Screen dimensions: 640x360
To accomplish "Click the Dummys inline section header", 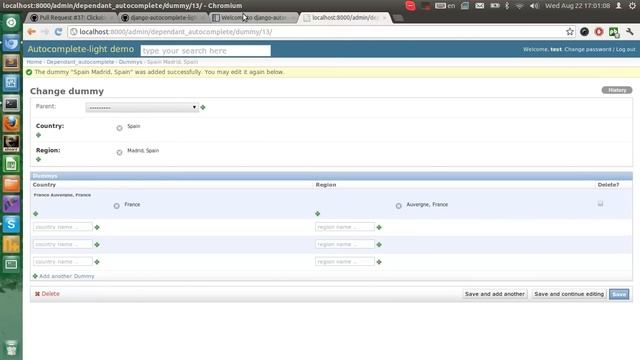I will point(331,176).
